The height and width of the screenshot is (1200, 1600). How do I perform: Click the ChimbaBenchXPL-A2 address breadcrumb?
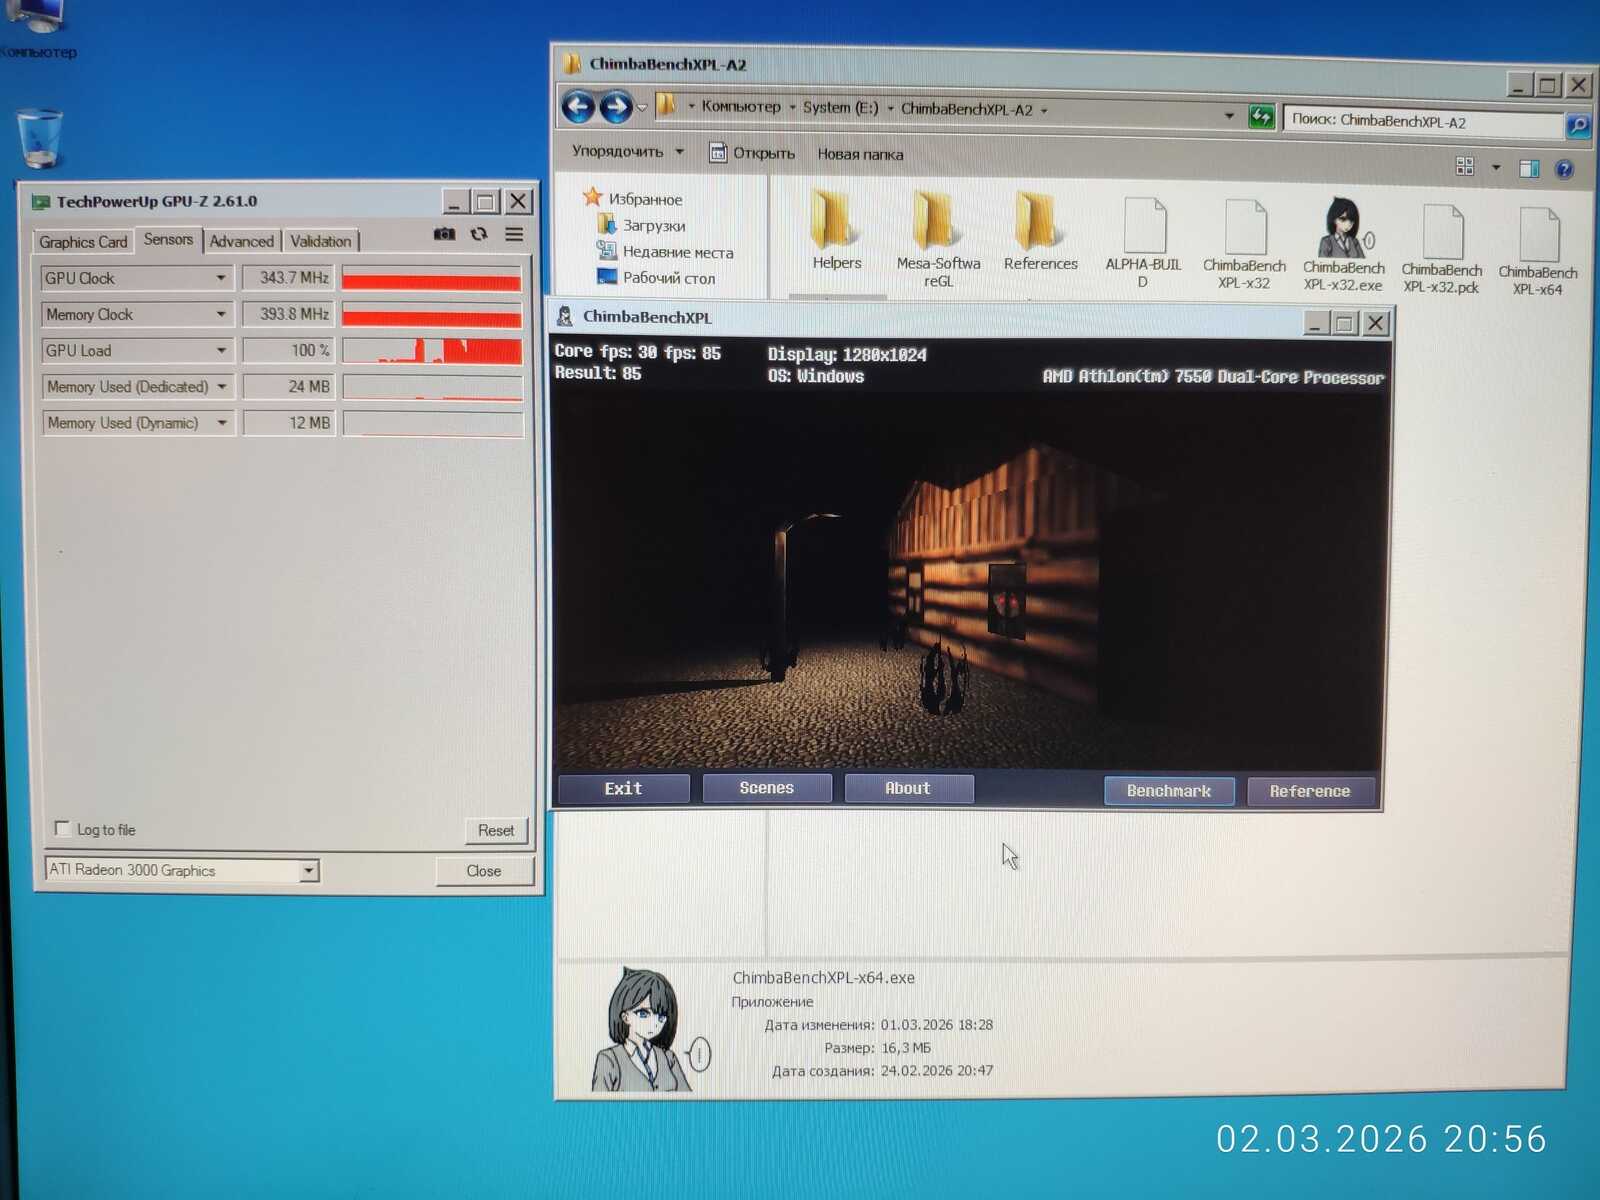click(x=966, y=109)
